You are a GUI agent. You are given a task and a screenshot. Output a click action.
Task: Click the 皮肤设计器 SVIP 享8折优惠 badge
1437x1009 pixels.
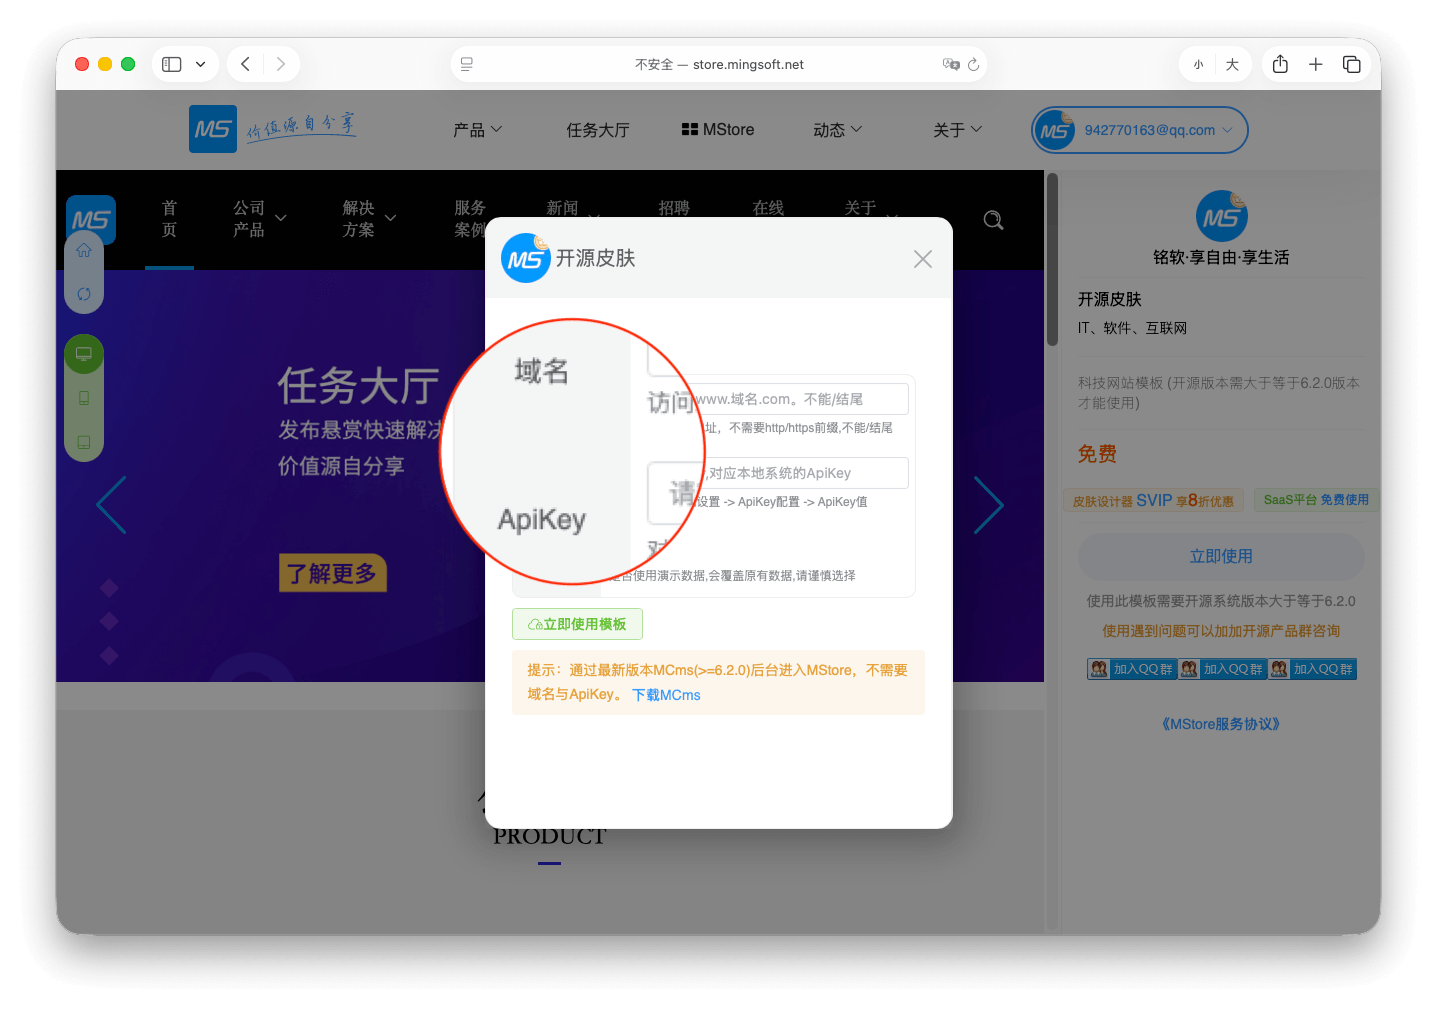[x=1153, y=501]
